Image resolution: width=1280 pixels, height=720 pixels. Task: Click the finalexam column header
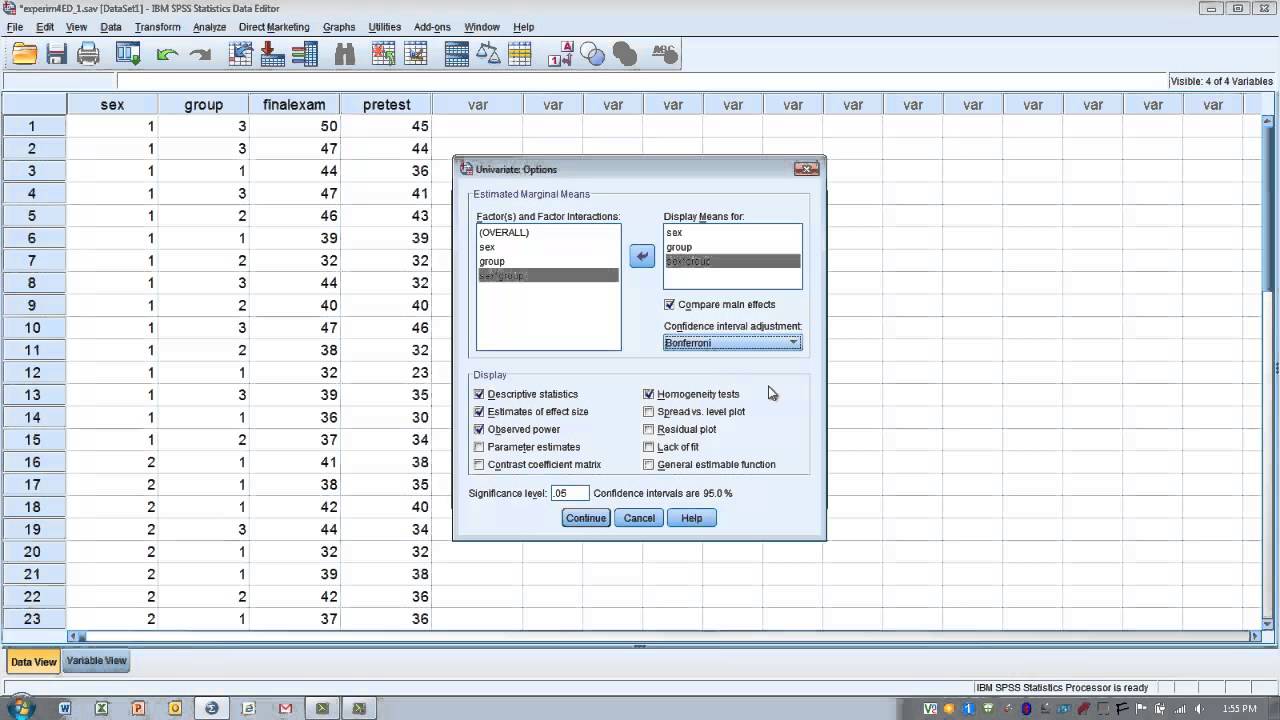click(x=294, y=104)
